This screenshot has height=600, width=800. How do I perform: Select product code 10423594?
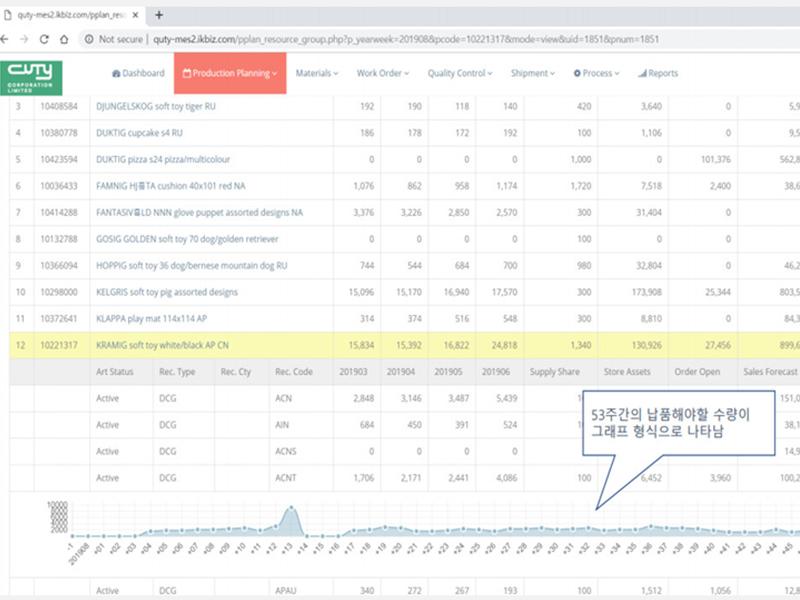coord(59,159)
